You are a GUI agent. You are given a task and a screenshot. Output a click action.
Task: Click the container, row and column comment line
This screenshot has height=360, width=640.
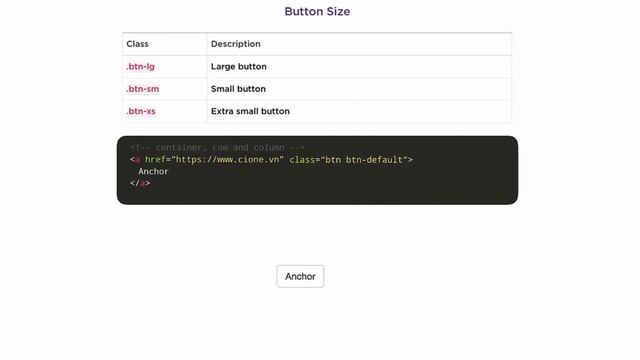click(x=218, y=147)
